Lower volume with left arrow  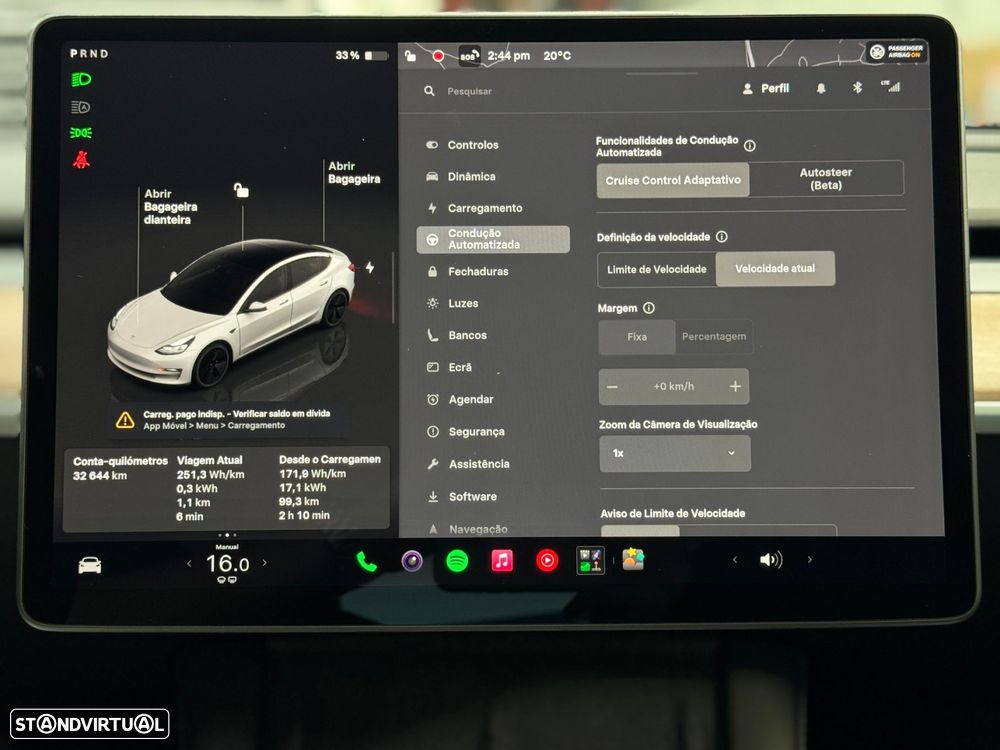[735, 560]
